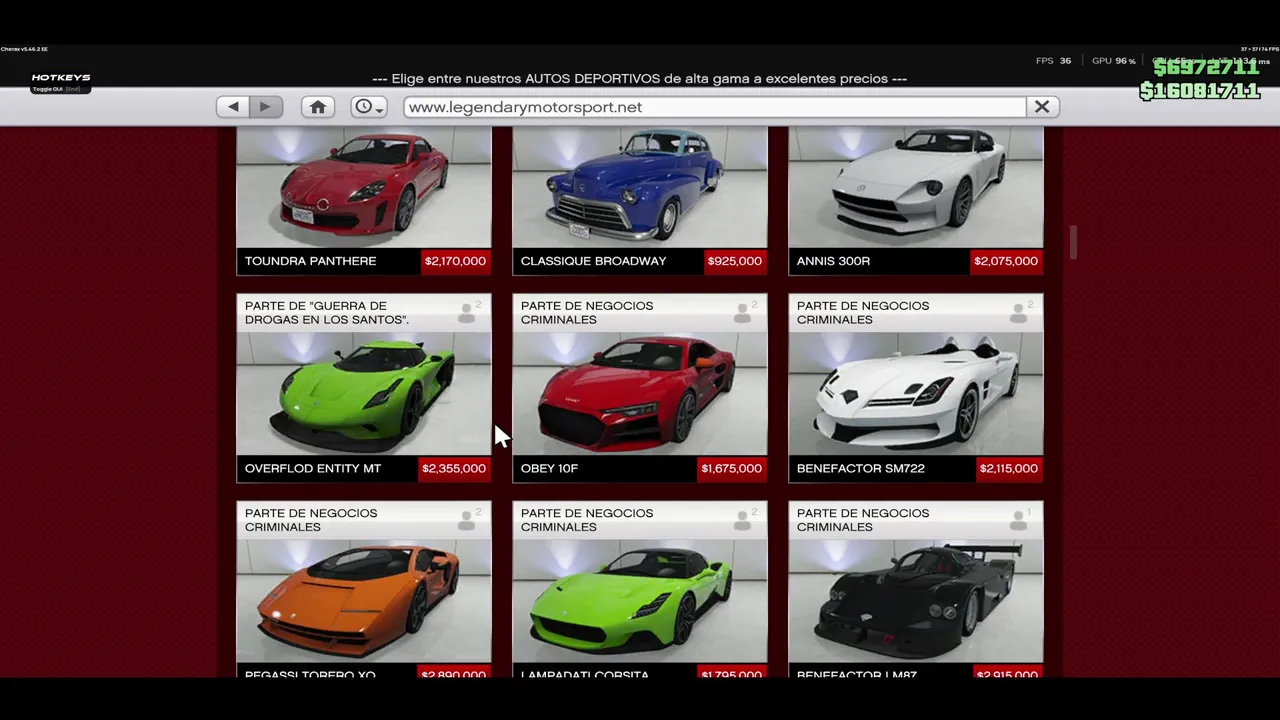Click seat-count icon on Benefactor LM87 card
The image size is (1280, 720).
click(x=1019, y=520)
